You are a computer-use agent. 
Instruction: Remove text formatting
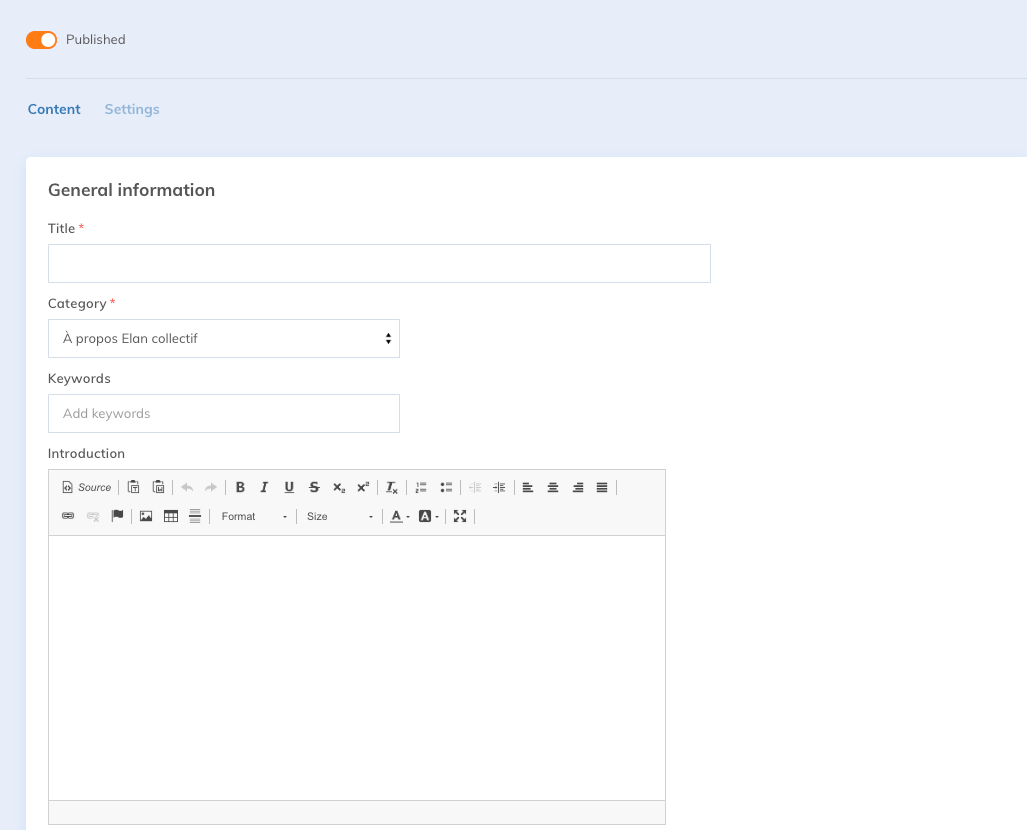pyautogui.click(x=392, y=487)
